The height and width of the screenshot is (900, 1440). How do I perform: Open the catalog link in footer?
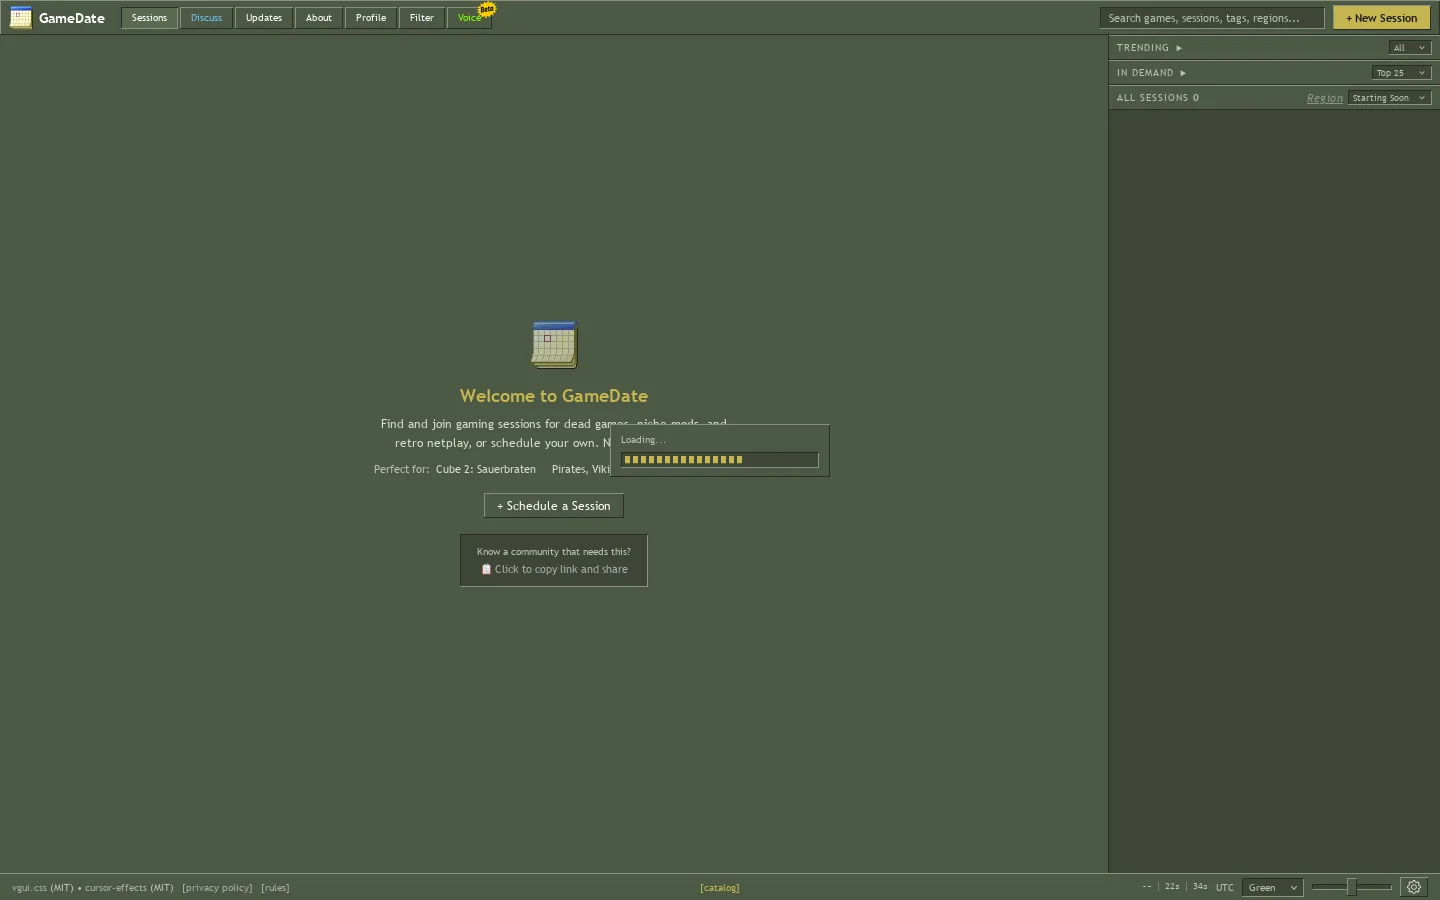720,888
